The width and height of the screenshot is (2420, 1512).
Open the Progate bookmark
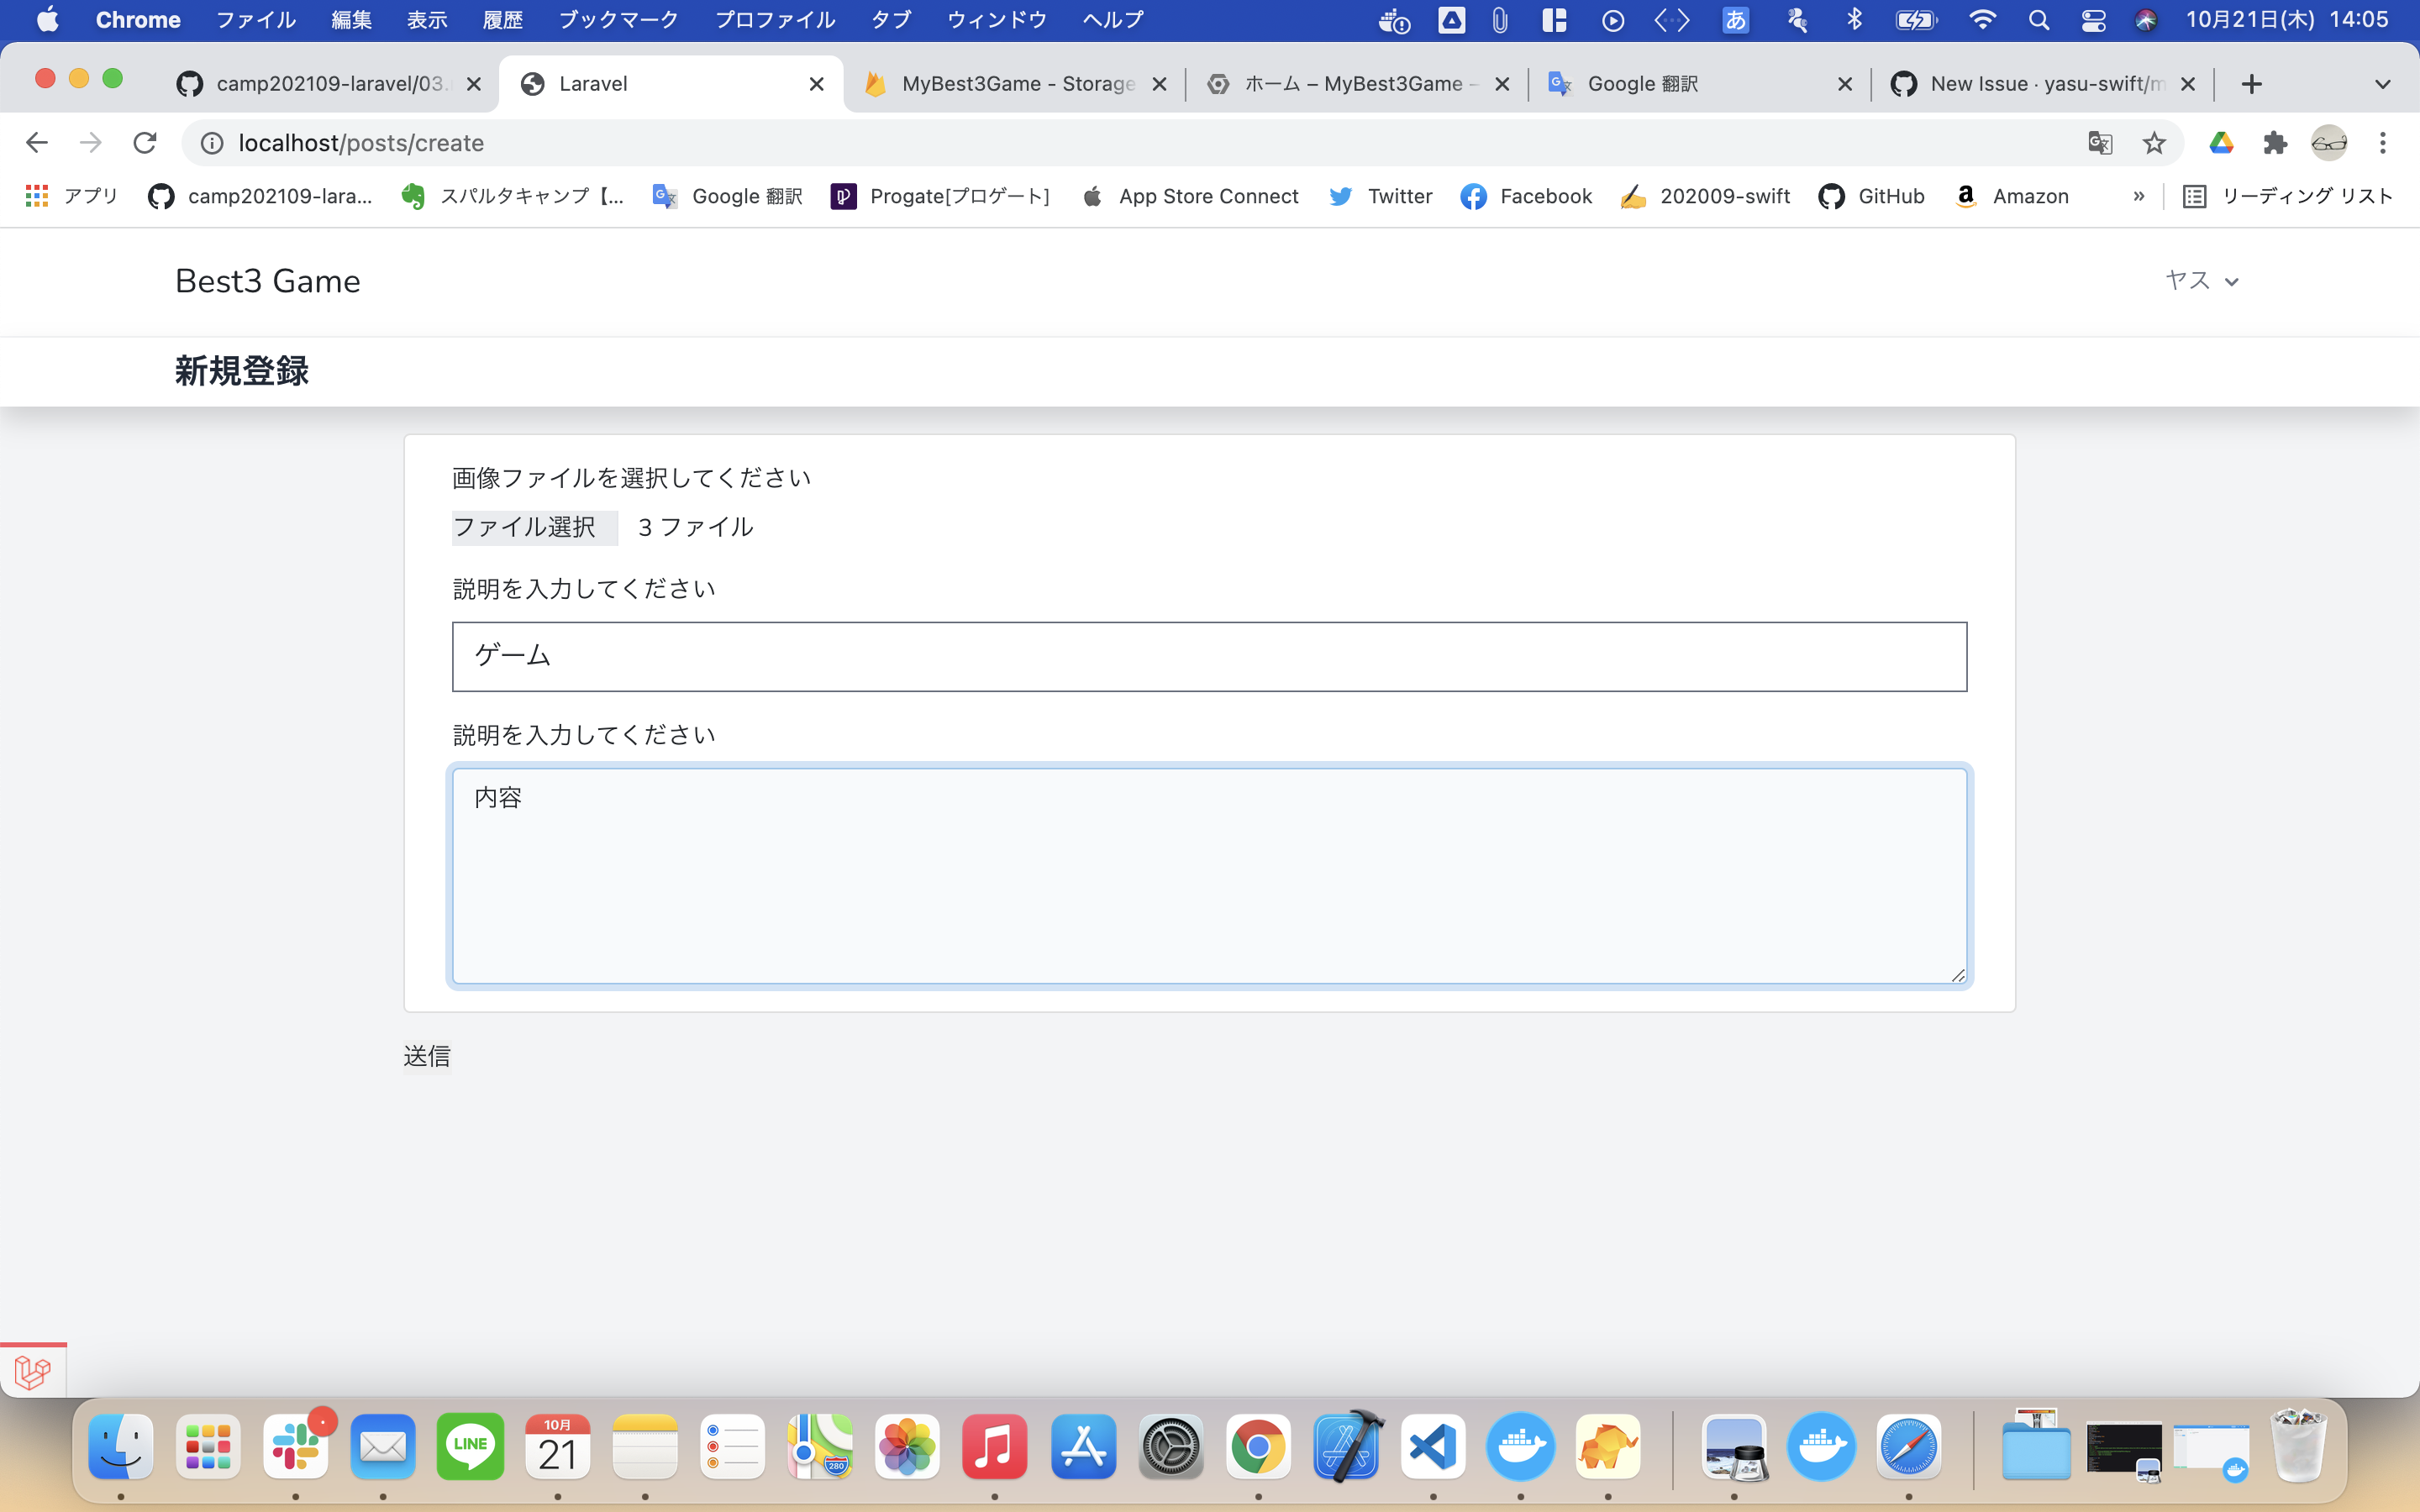click(940, 196)
